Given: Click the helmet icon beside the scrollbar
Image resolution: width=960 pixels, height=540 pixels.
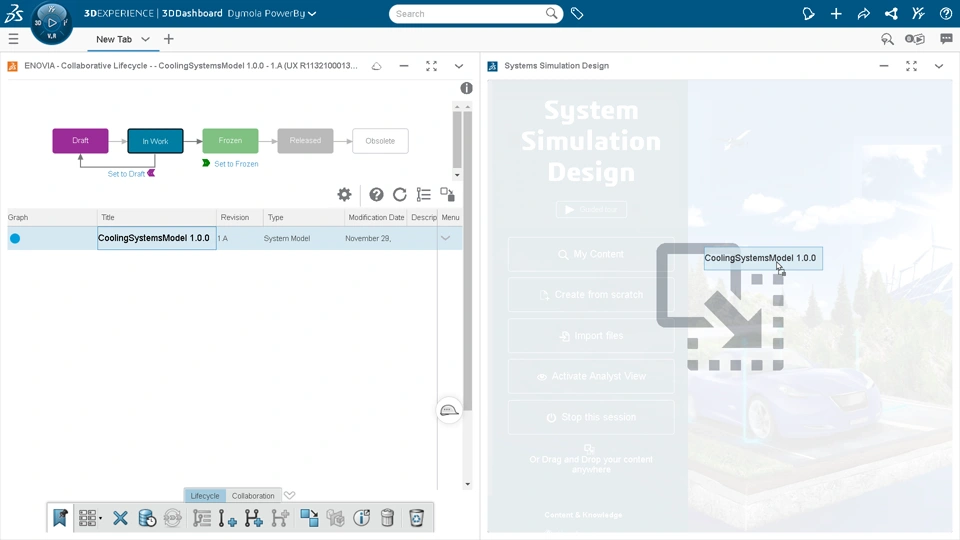Looking at the screenshot, I should (x=449, y=410).
